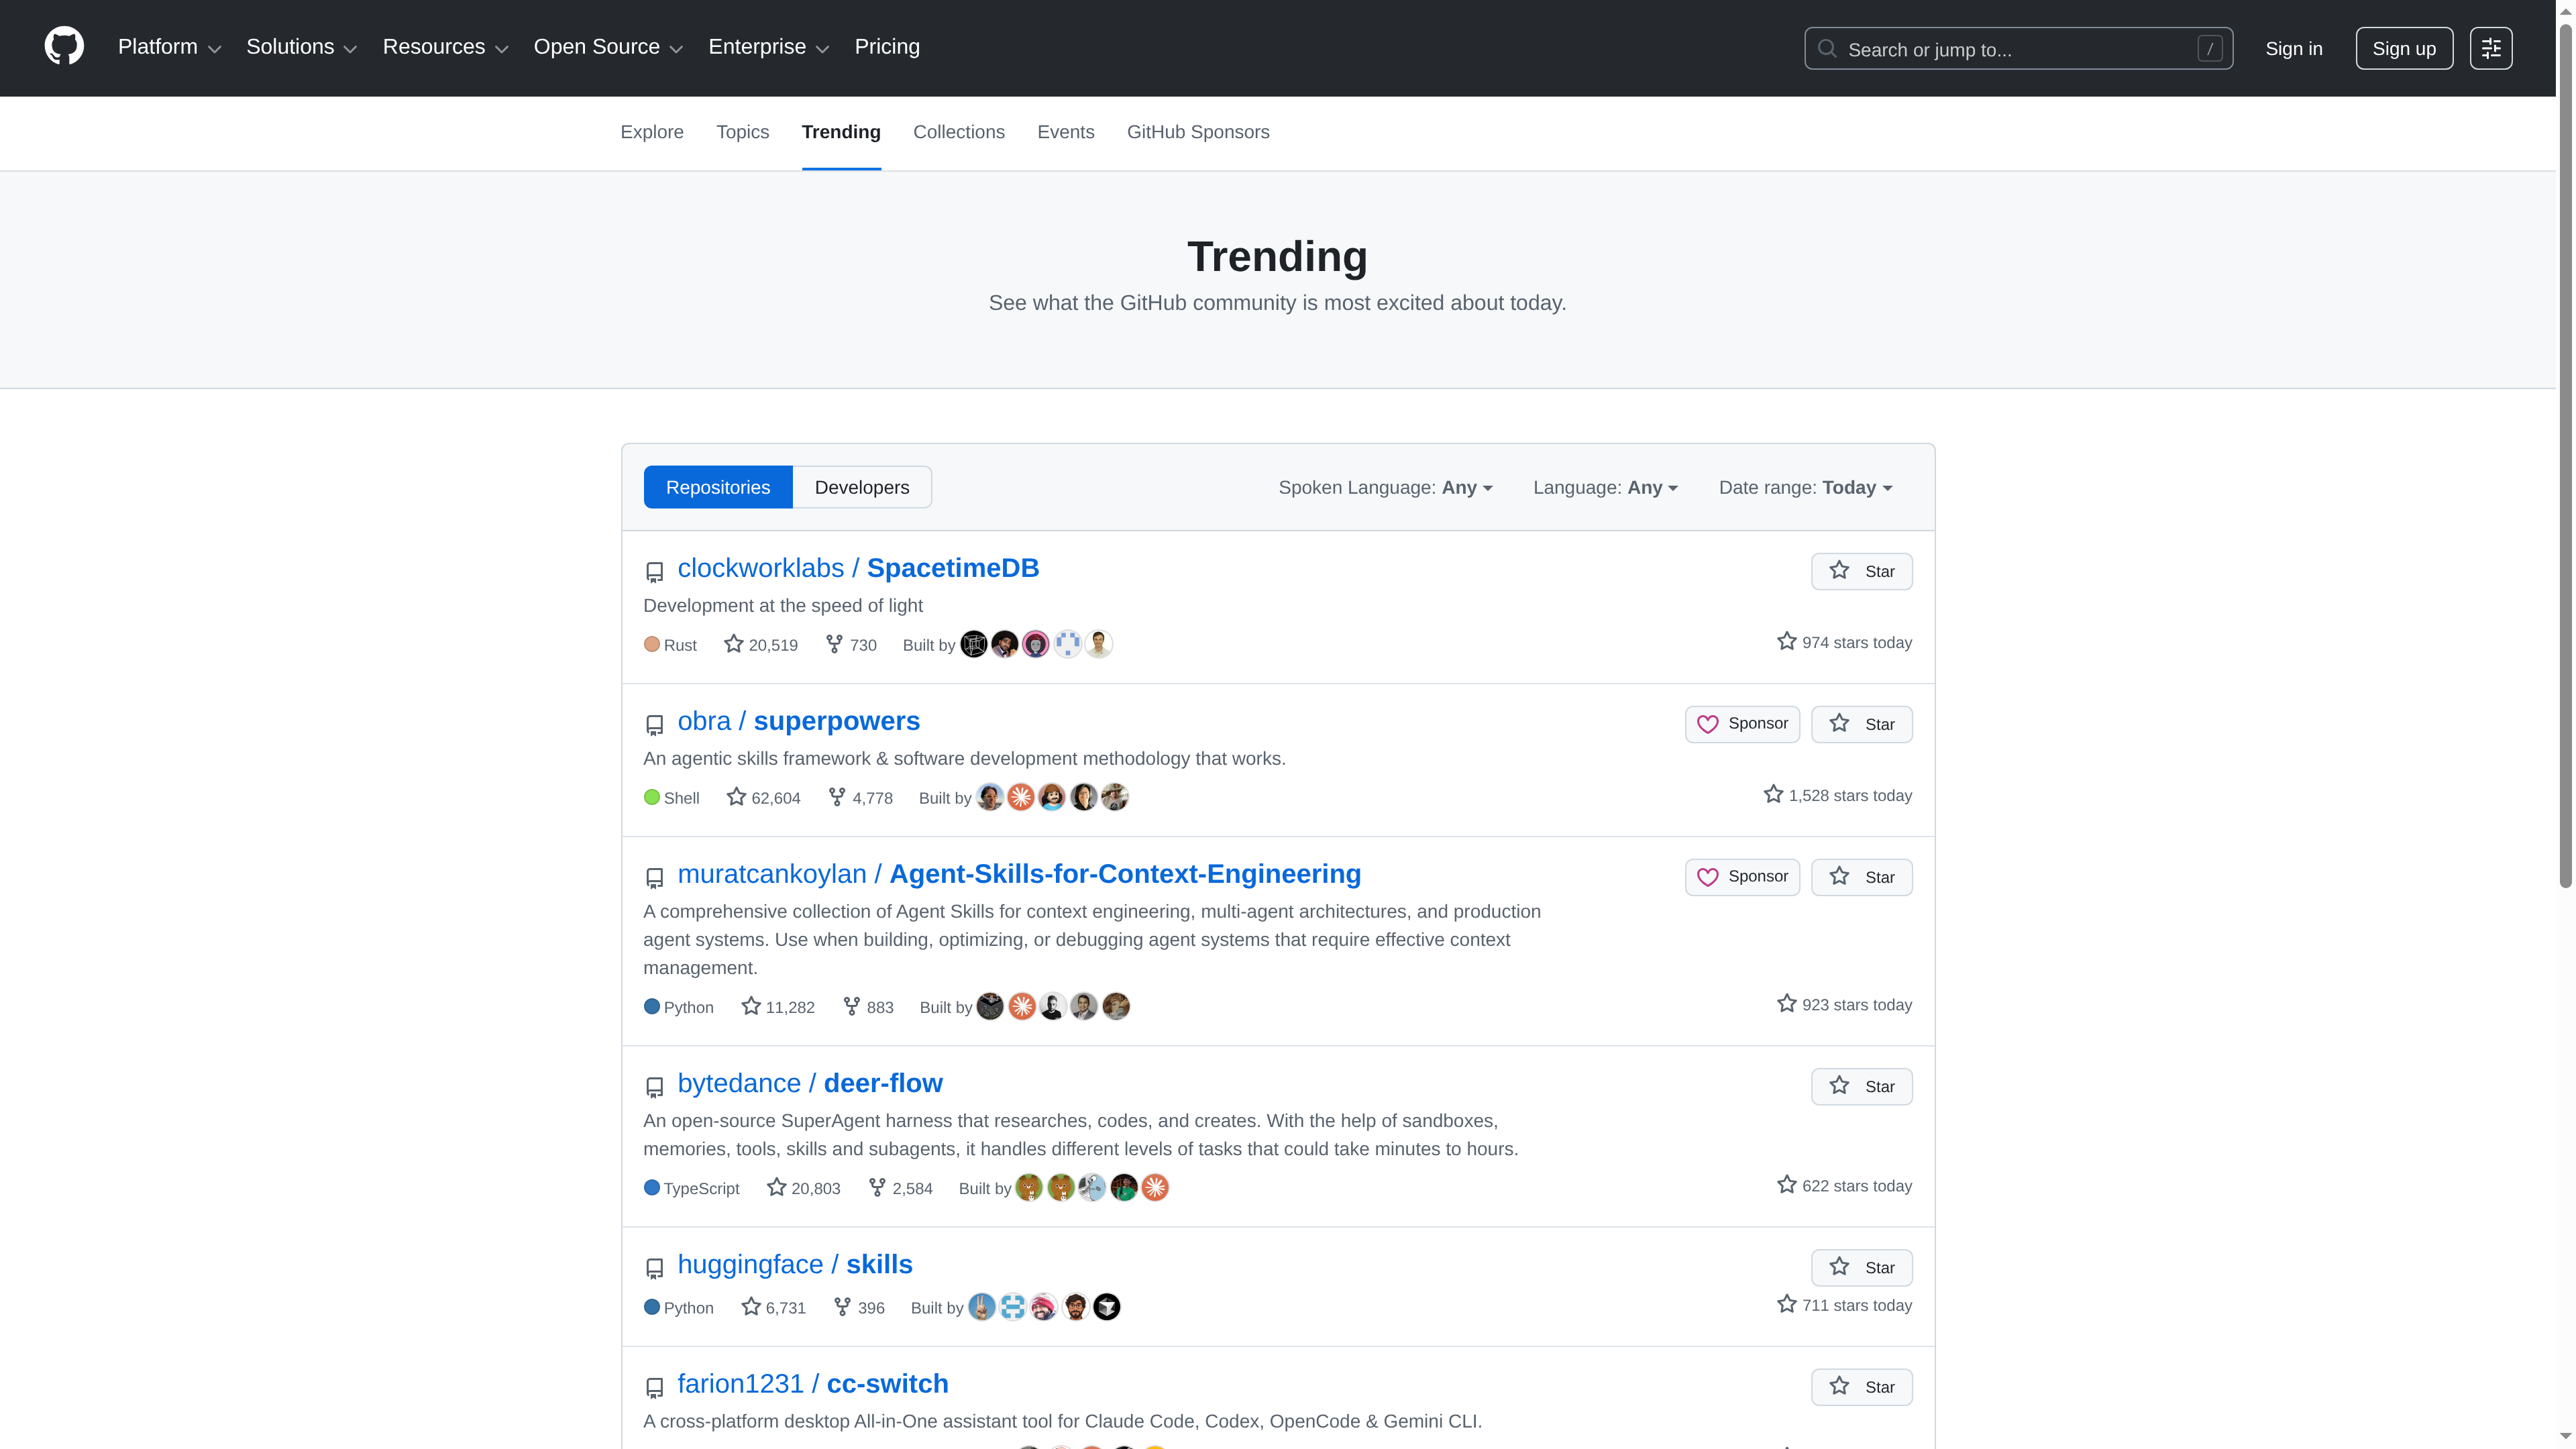This screenshot has width=2576, height=1449.
Task: Click the Sponsor heart icon for obra/superpowers
Action: (x=1708, y=724)
